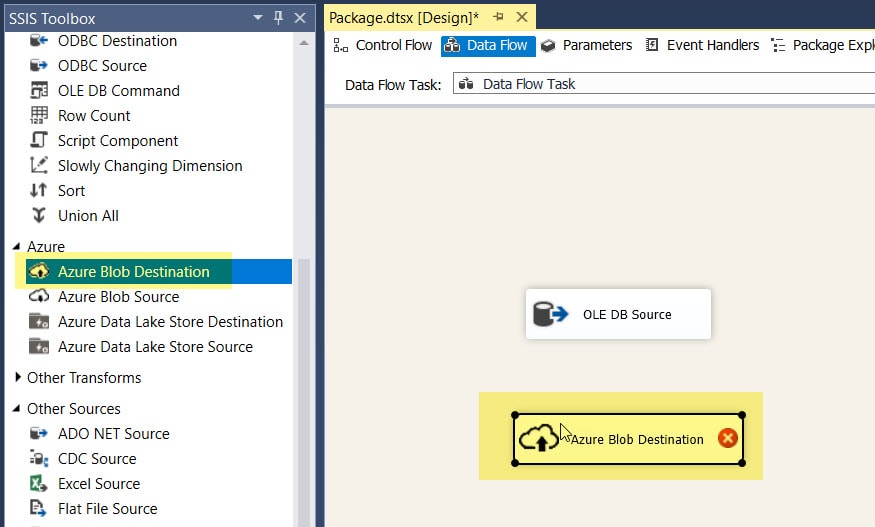Click the toolbox scrollbar up arrow

tap(304, 42)
